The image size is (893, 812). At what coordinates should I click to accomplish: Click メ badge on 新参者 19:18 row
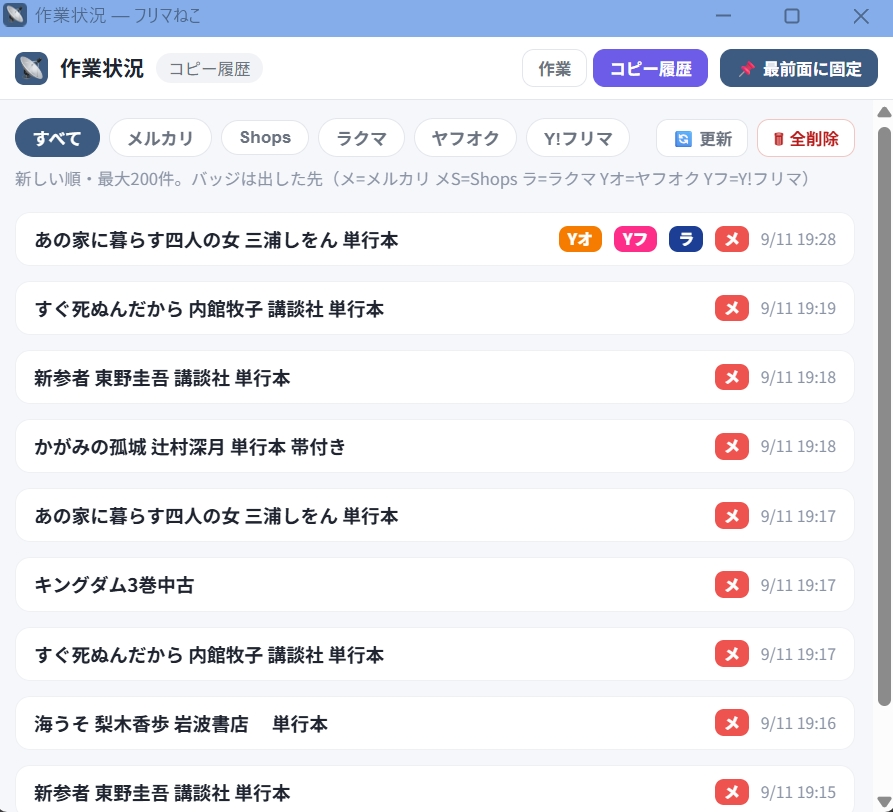[x=732, y=377]
